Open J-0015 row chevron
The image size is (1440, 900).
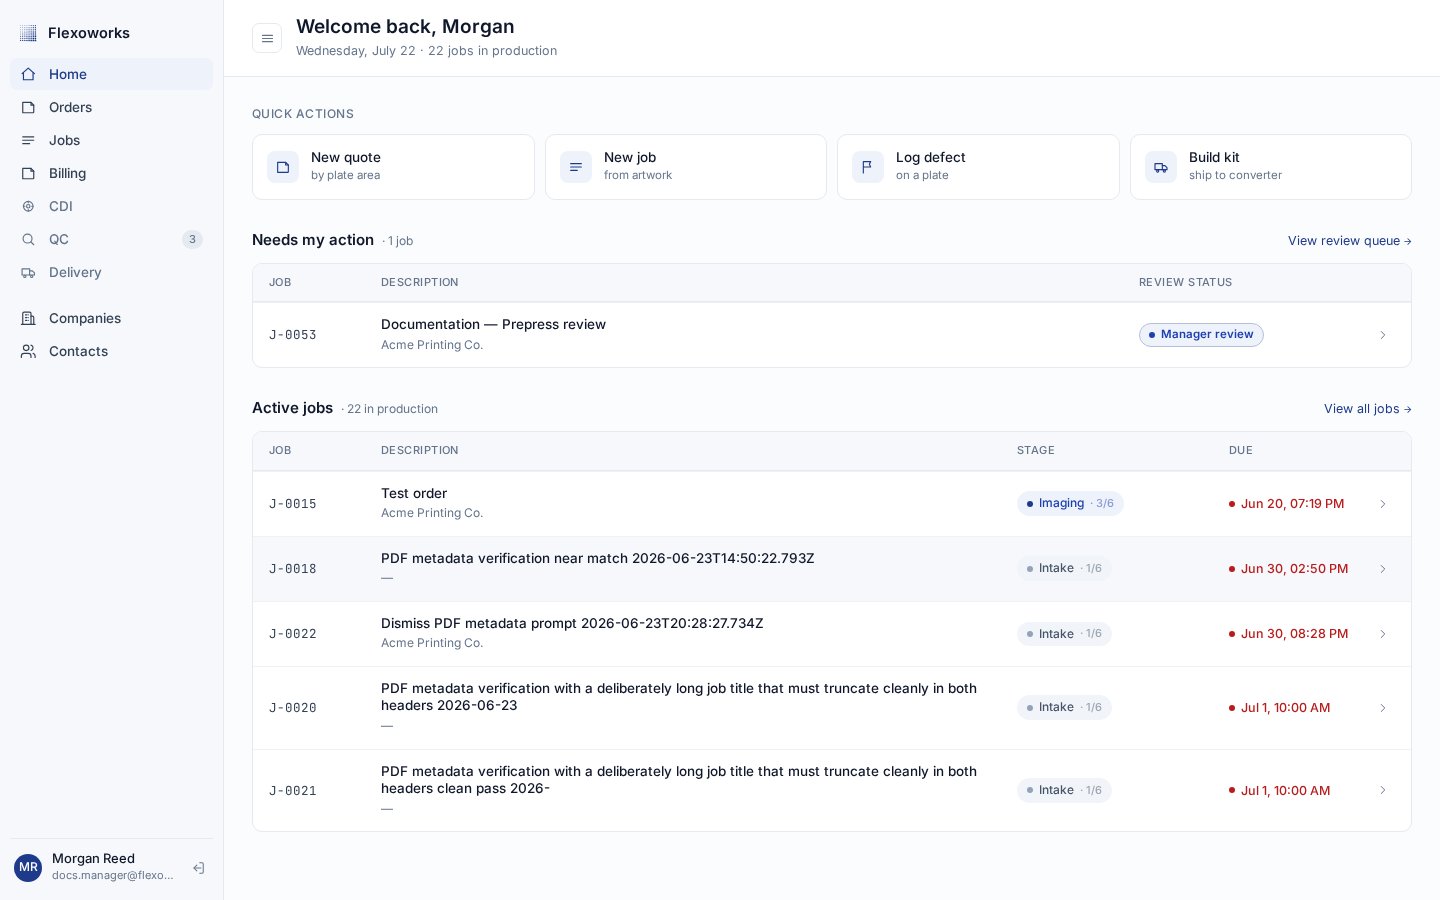[x=1383, y=504]
